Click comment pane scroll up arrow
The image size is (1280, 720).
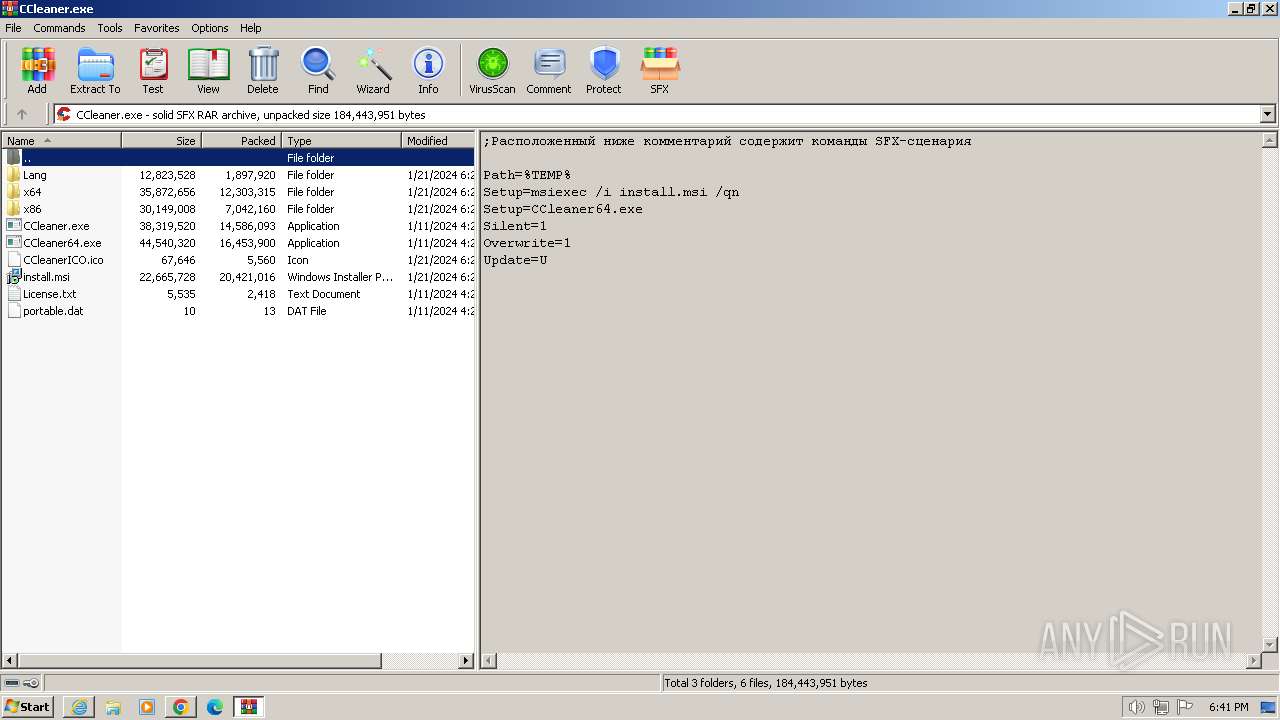coord(1270,140)
